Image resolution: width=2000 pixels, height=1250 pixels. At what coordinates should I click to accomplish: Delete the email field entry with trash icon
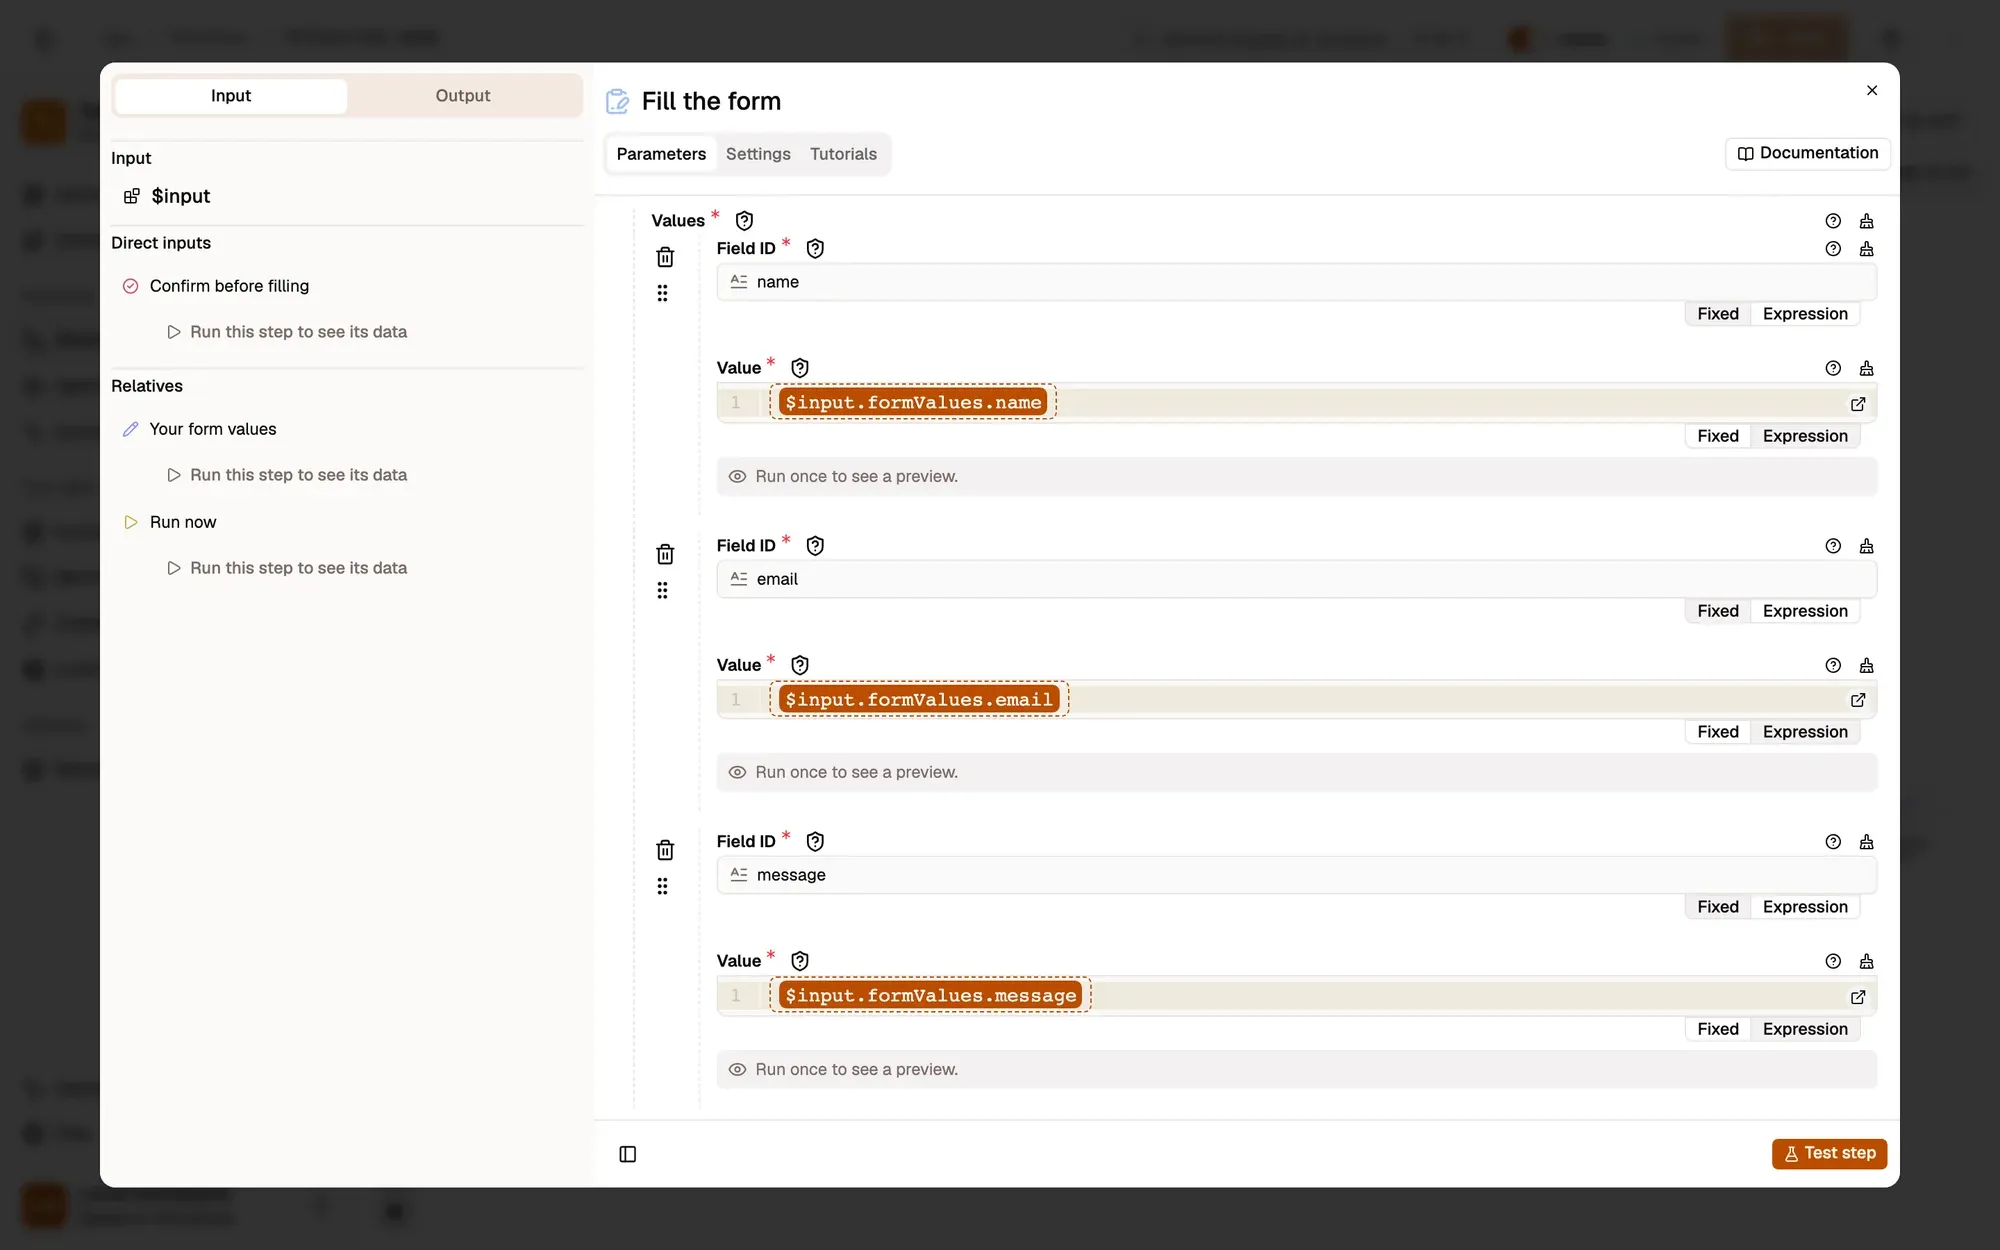(x=665, y=554)
